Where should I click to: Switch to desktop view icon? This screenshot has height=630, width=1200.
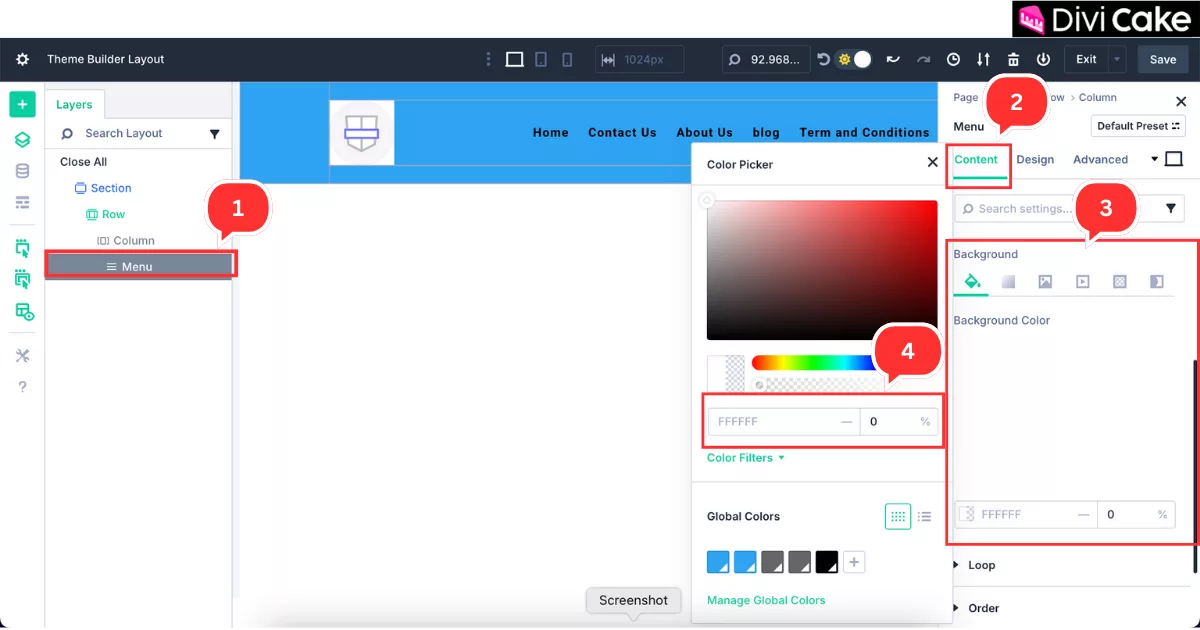[514, 59]
